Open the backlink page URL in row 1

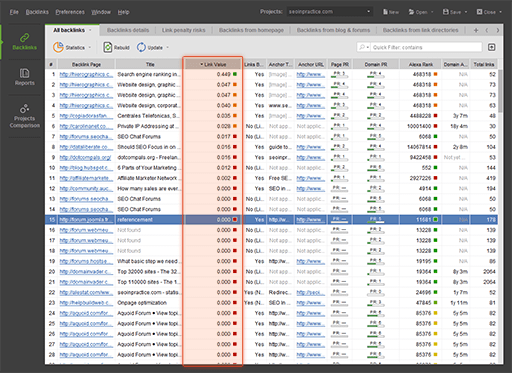coord(86,74)
